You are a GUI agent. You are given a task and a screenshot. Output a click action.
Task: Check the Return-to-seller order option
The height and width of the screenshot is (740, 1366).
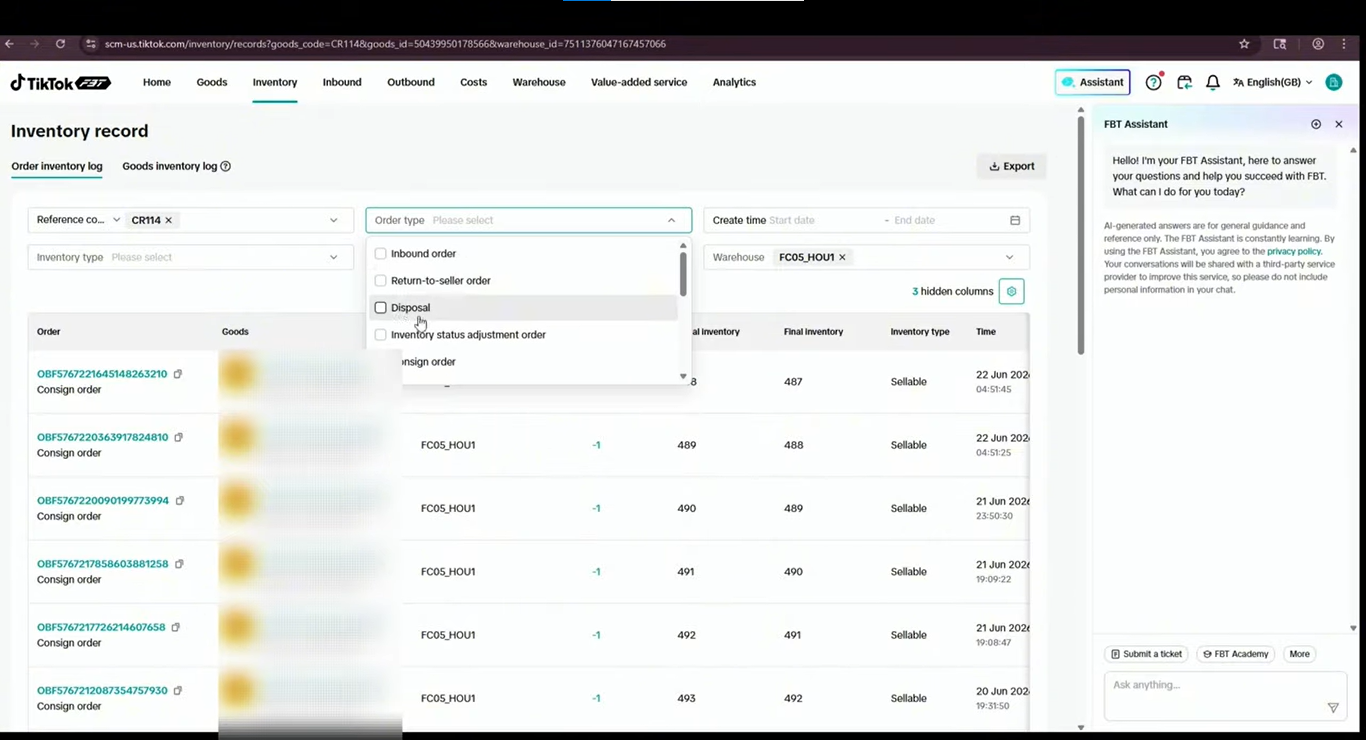click(x=380, y=281)
